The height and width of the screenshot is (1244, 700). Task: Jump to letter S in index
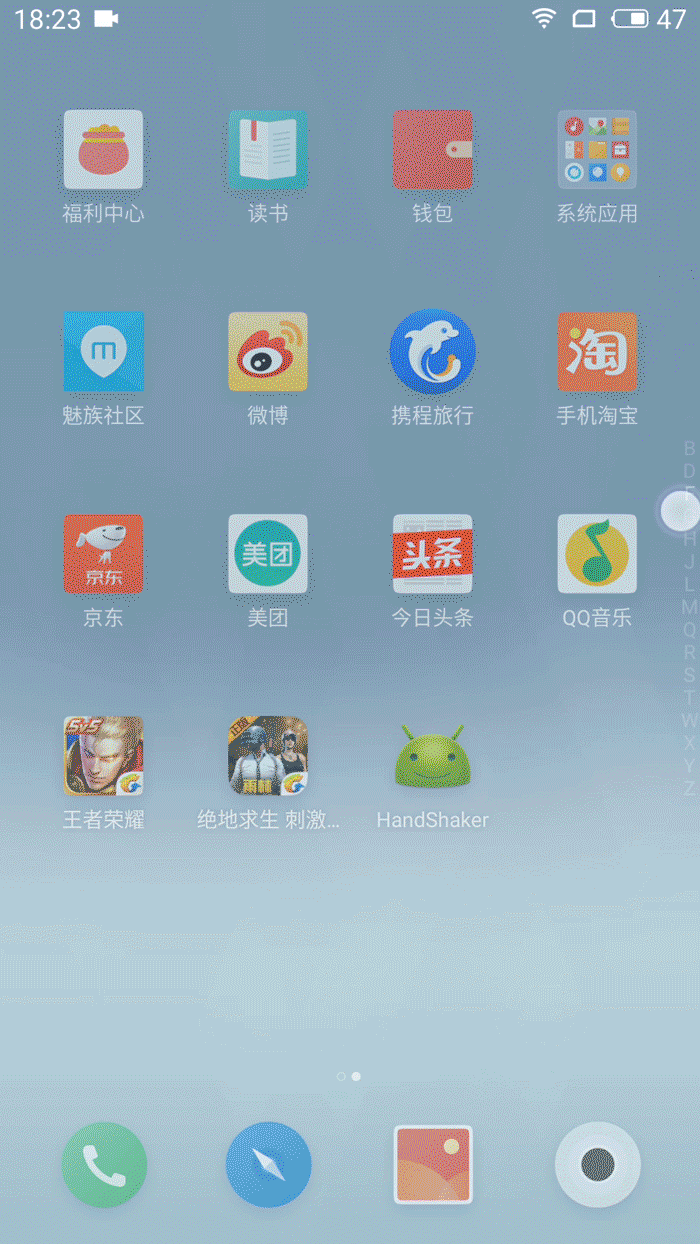point(689,675)
